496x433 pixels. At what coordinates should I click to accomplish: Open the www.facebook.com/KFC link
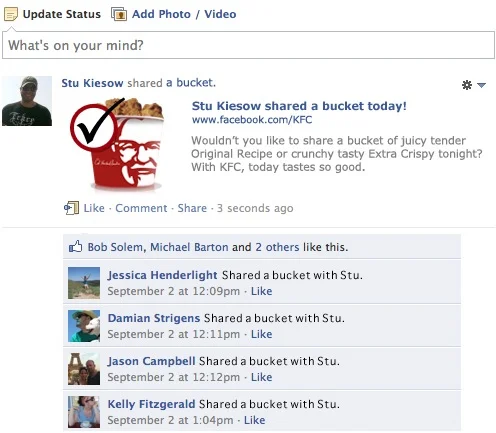click(x=252, y=120)
